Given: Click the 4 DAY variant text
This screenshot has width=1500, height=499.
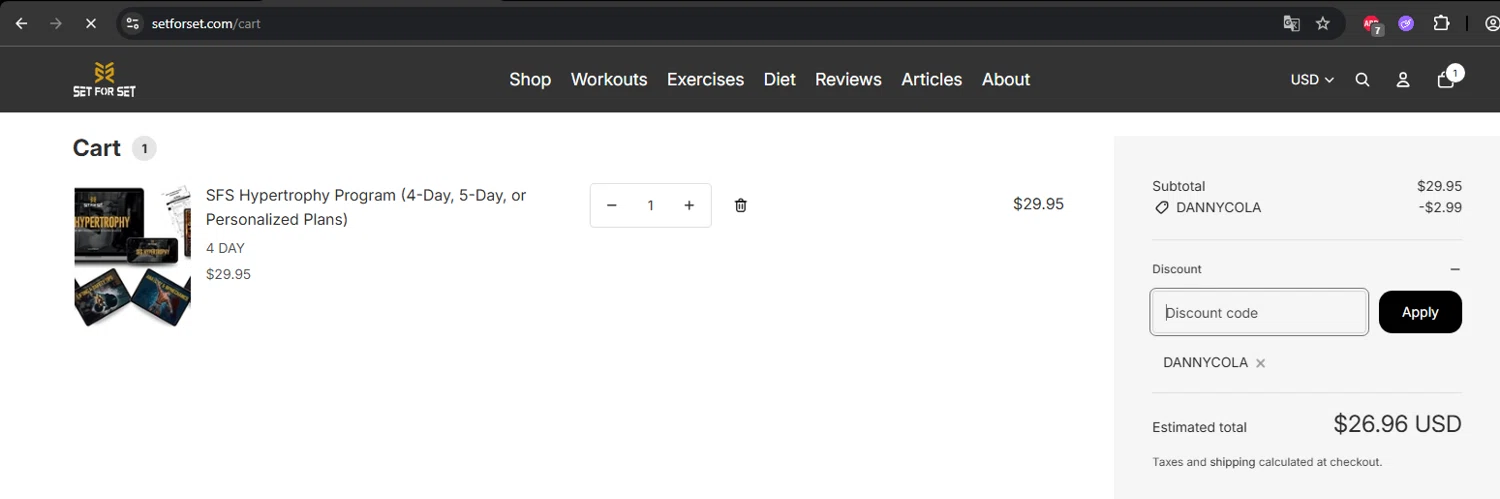Looking at the screenshot, I should [x=225, y=248].
